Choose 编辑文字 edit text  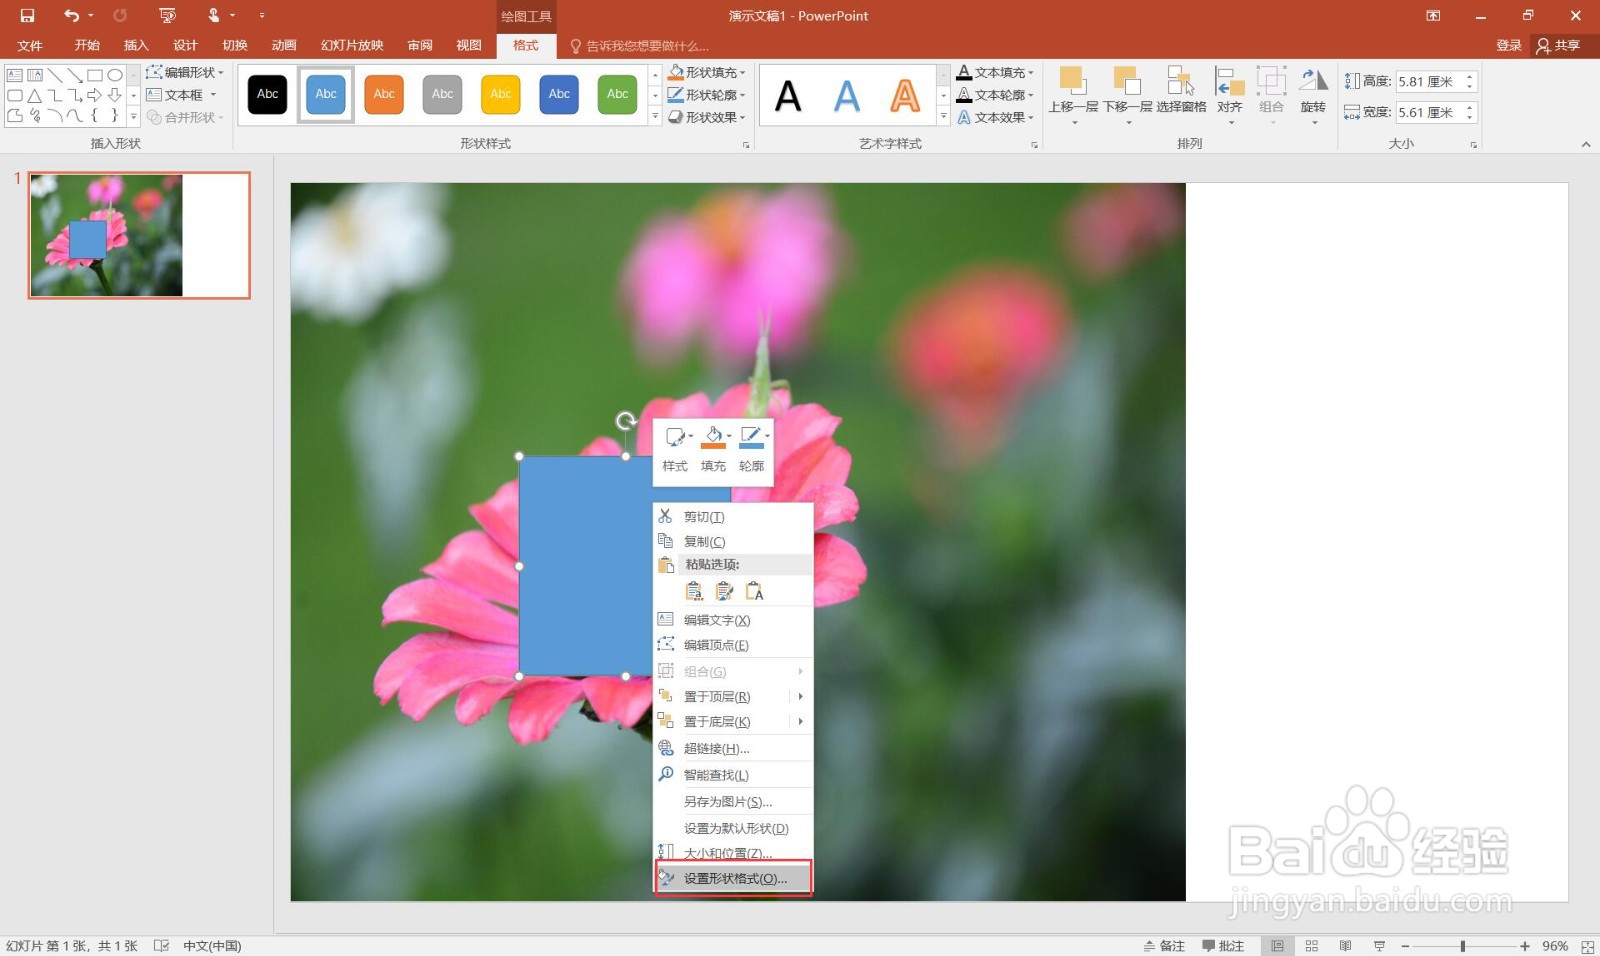pyautogui.click(x=733, y=620)
